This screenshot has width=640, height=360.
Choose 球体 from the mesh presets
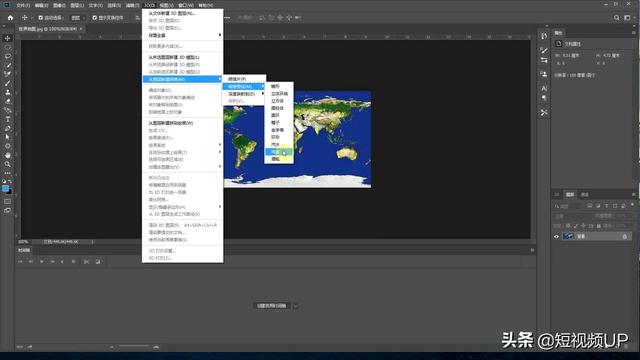pyautogui.click(x=279, y=152)
